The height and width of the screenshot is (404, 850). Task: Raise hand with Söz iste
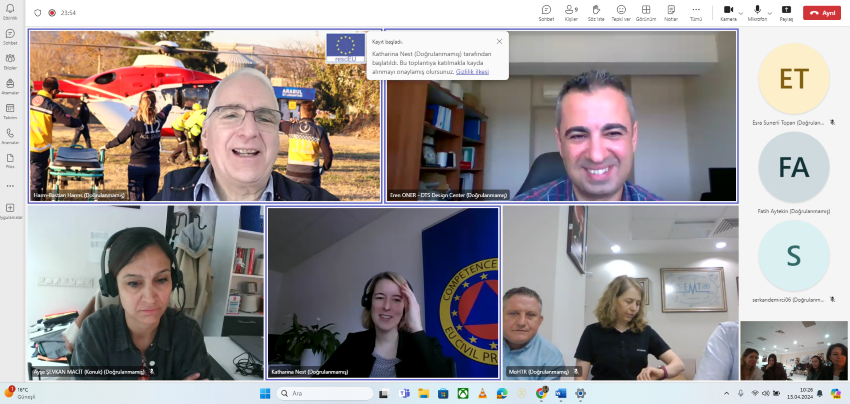pos(596,12)
